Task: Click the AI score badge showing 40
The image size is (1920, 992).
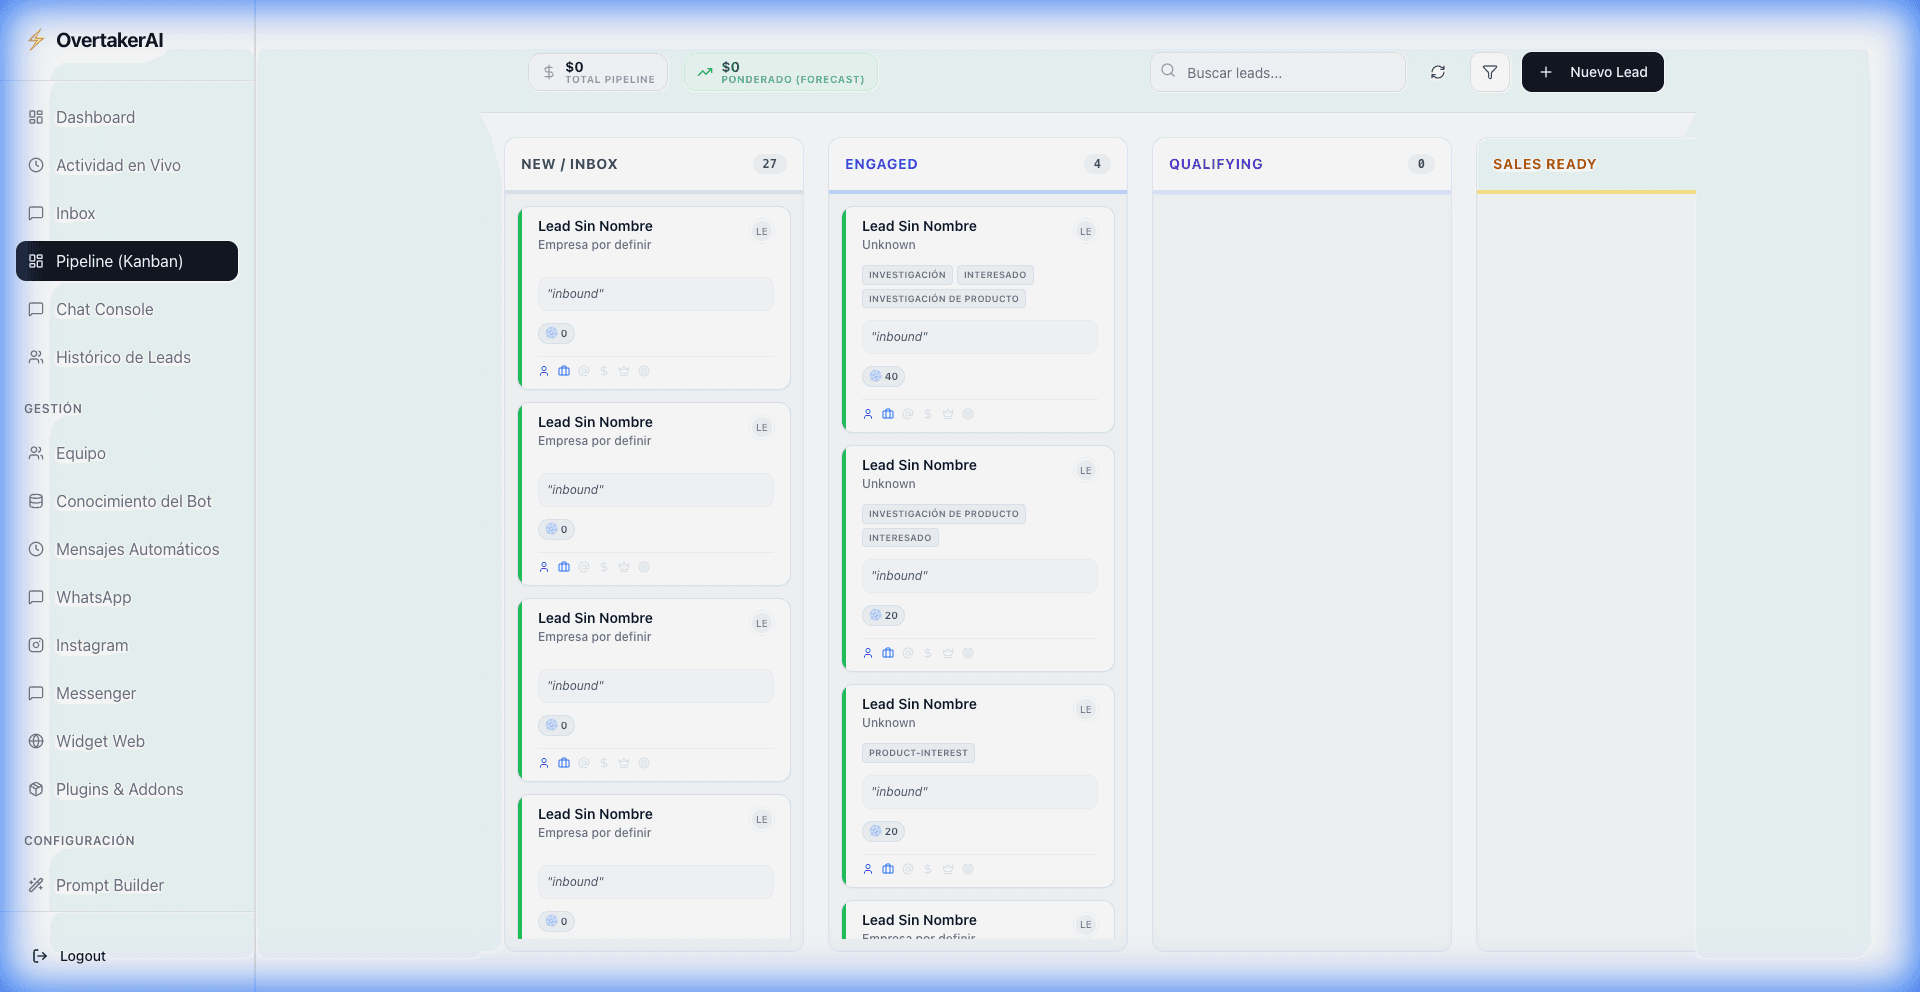Action: pyautogui.click(x=883, y=376)
